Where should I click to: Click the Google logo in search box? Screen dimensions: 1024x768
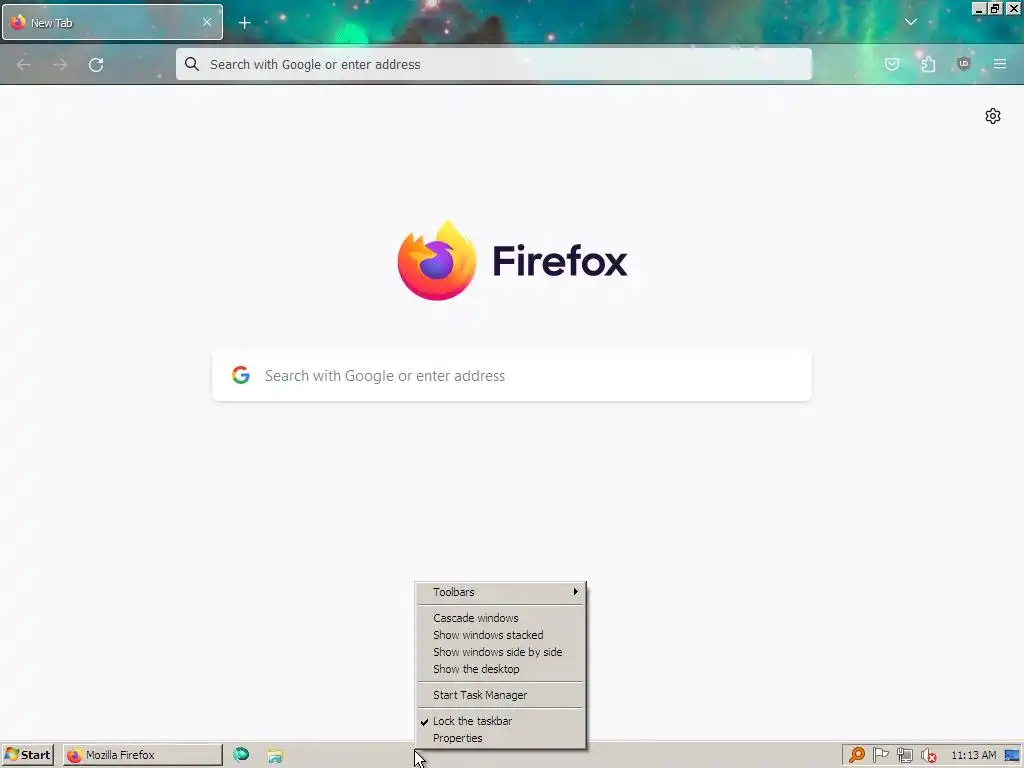tap(241, 375)
